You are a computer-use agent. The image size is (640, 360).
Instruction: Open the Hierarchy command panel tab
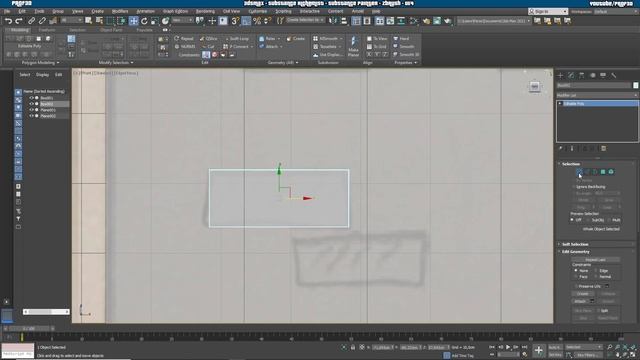(582, 76)
